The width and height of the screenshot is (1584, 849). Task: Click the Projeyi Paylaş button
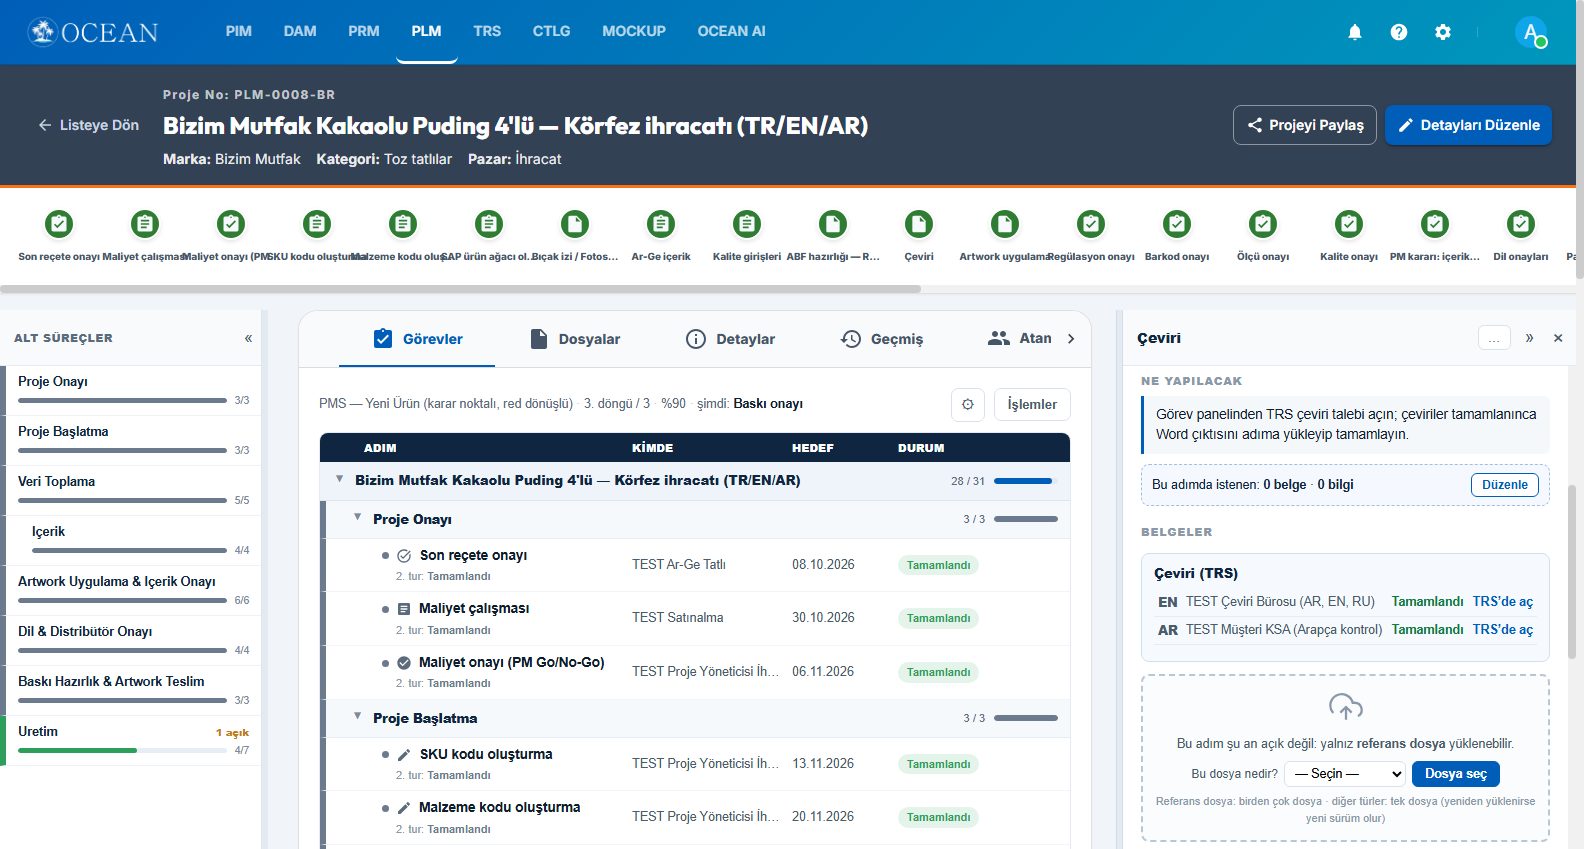[1305, 125]
